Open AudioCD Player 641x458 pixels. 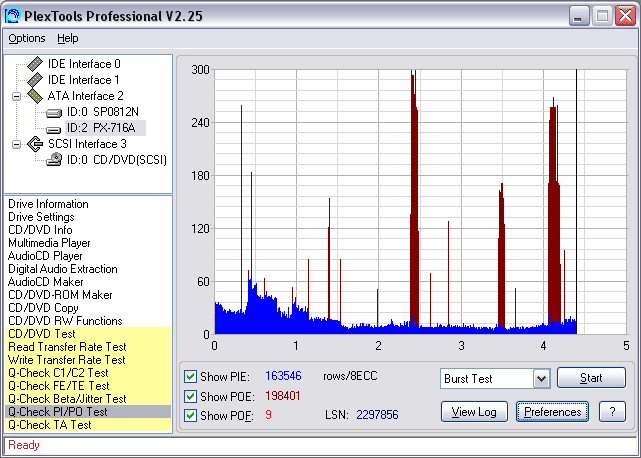(x=45, y=256)
